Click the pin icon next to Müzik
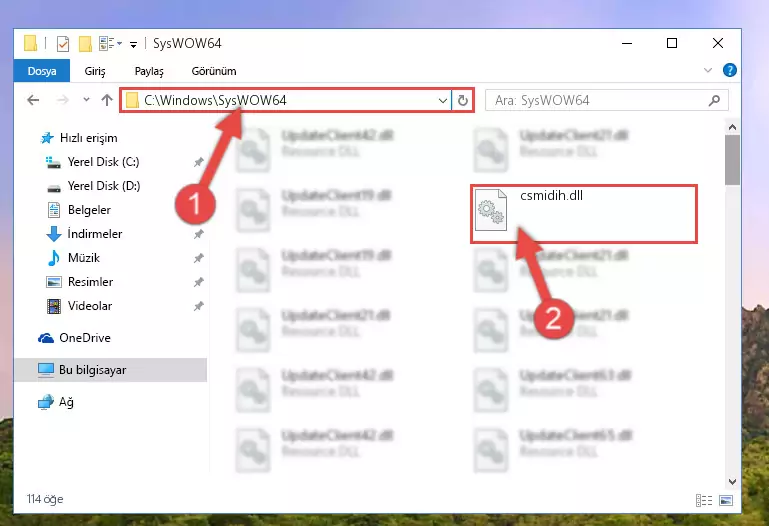The image size is (769, 526). pos(198,258)
